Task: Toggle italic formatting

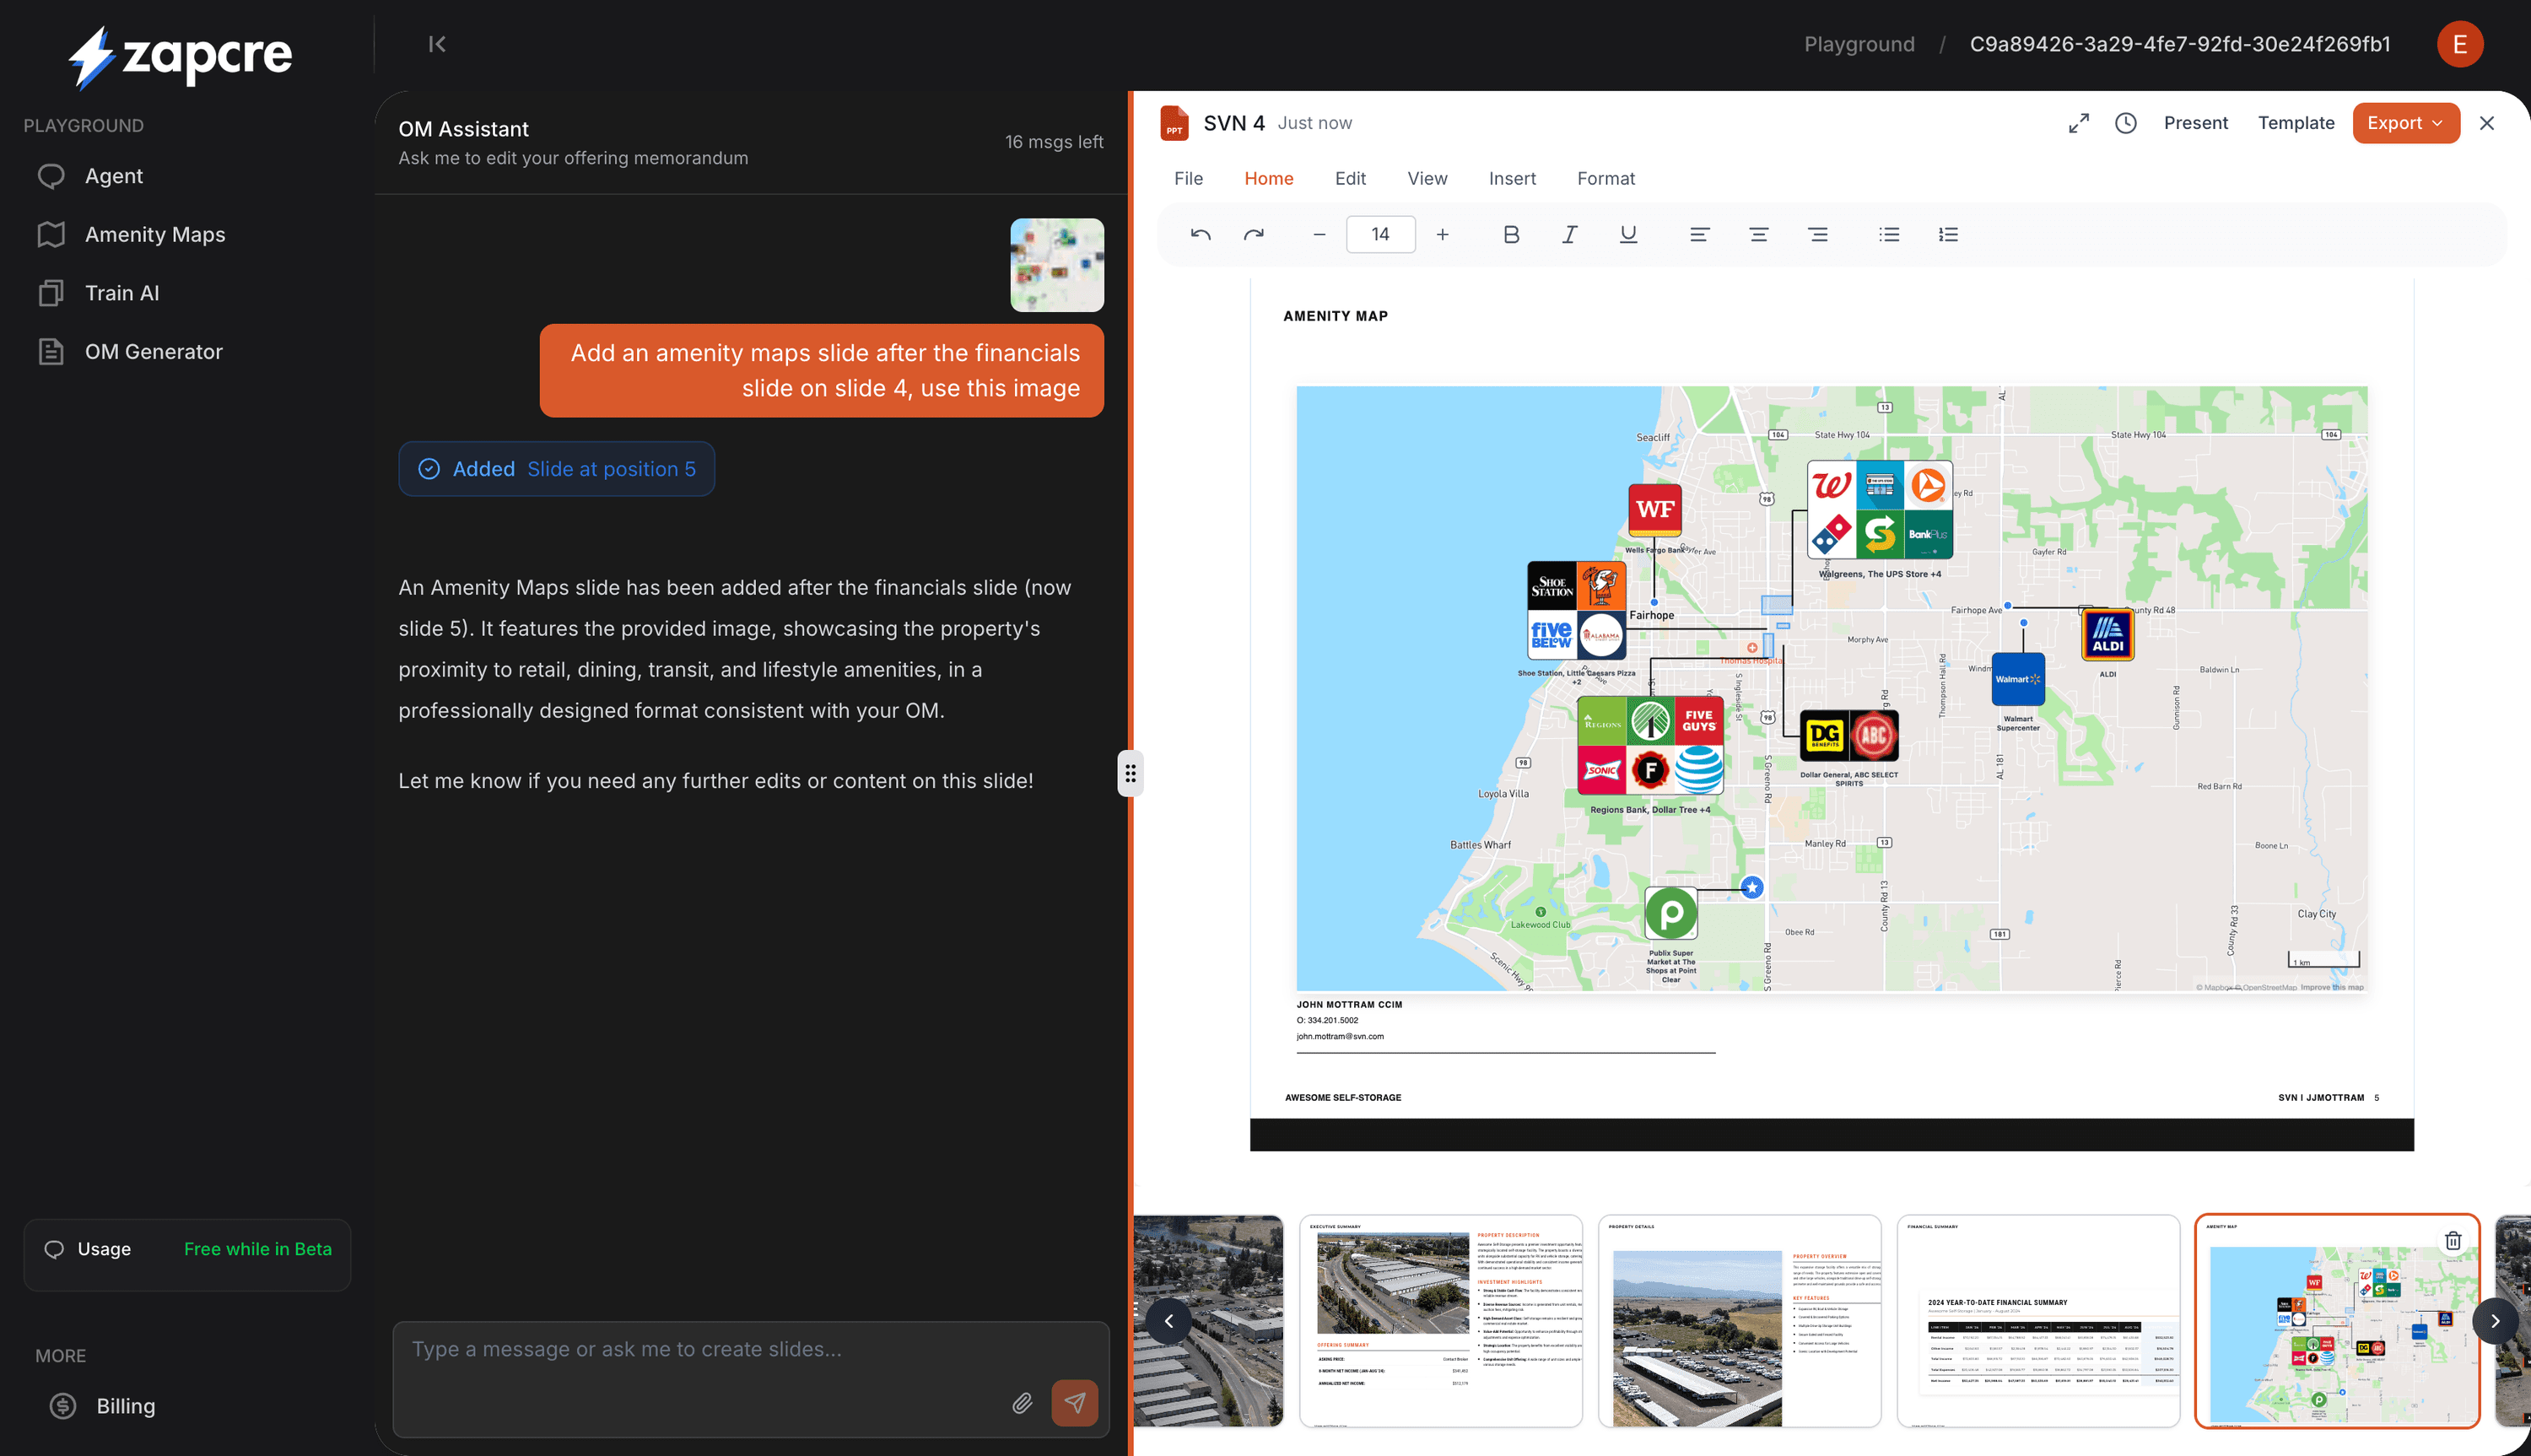Action: click(1570, 234)
